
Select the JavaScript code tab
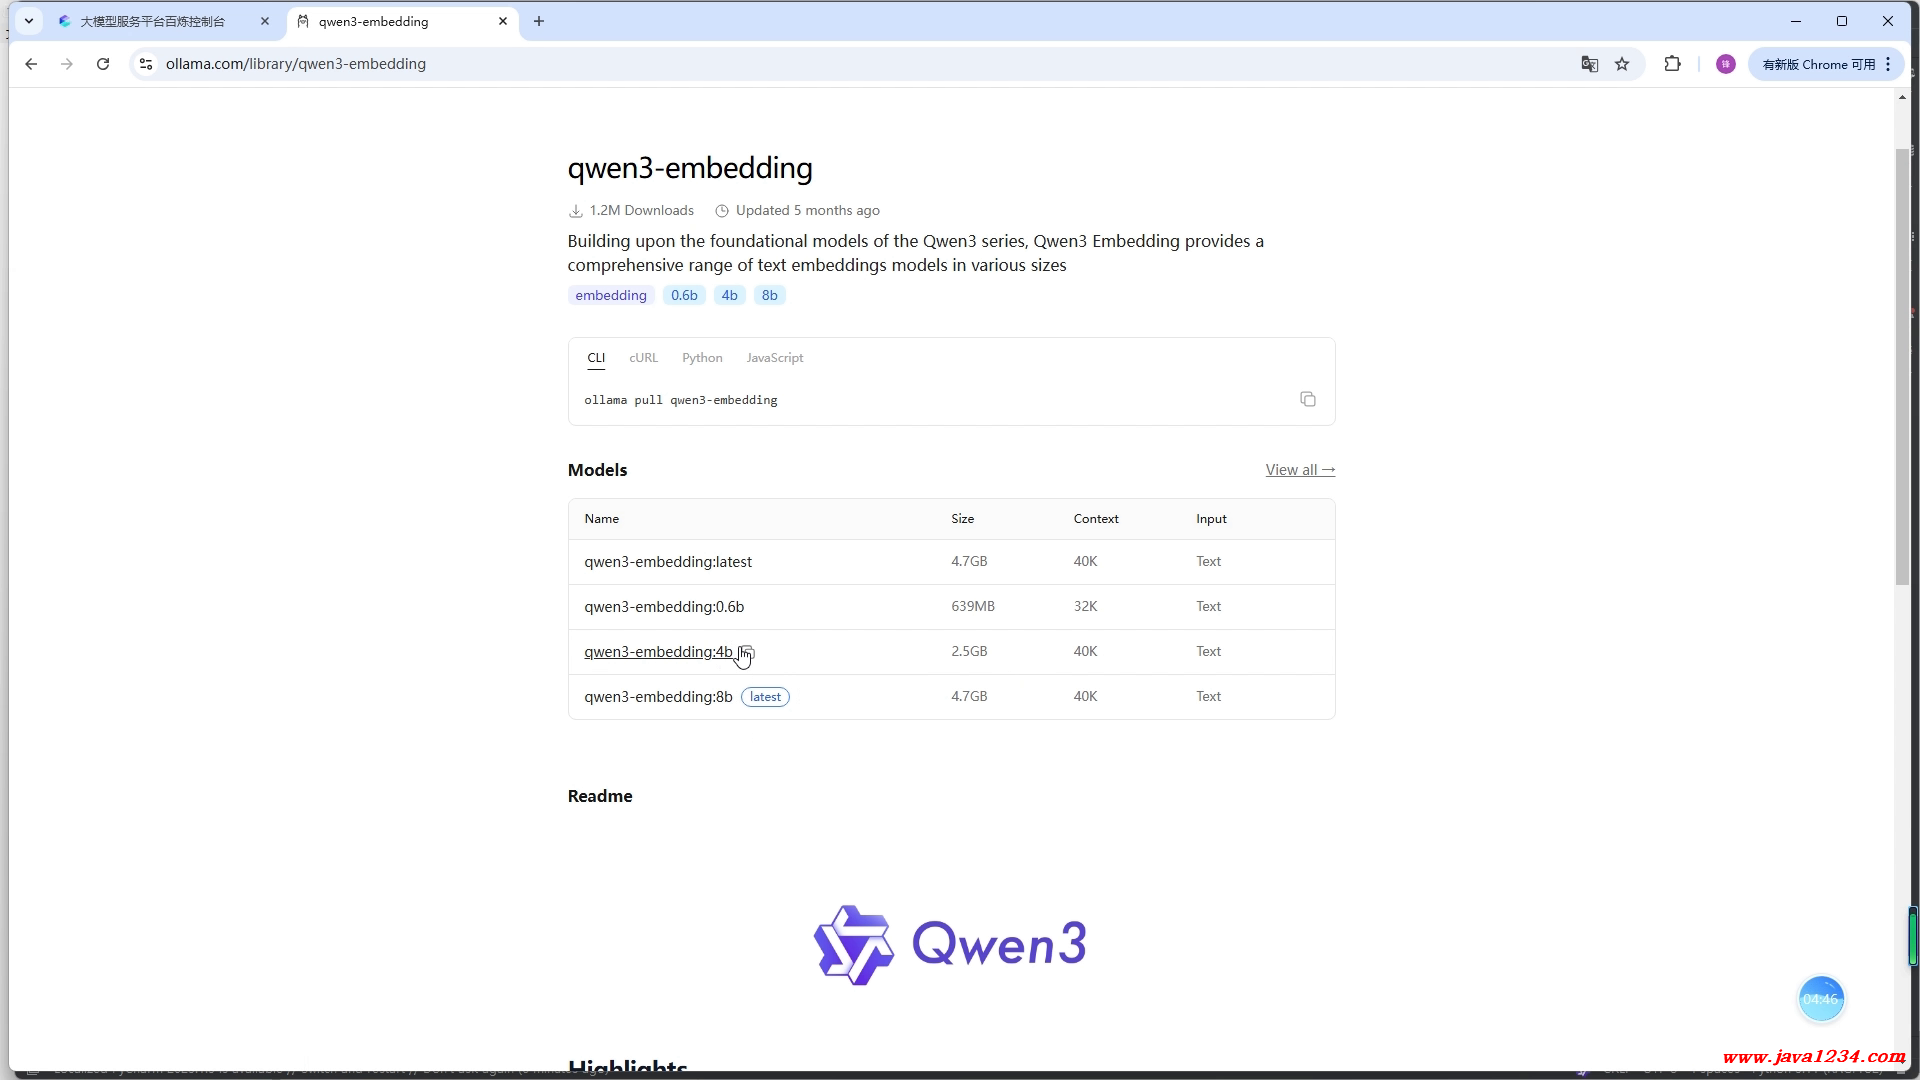tap(774, 358)
